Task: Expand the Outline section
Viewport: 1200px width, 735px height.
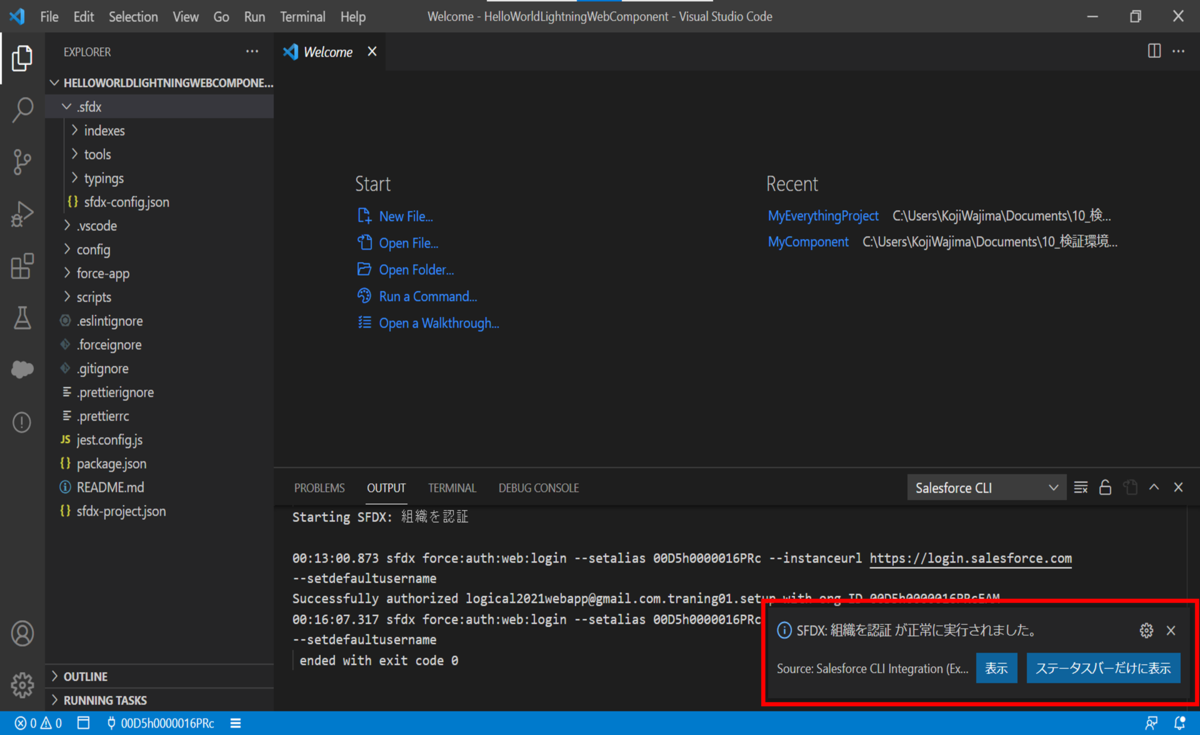Action: point(160,677)
